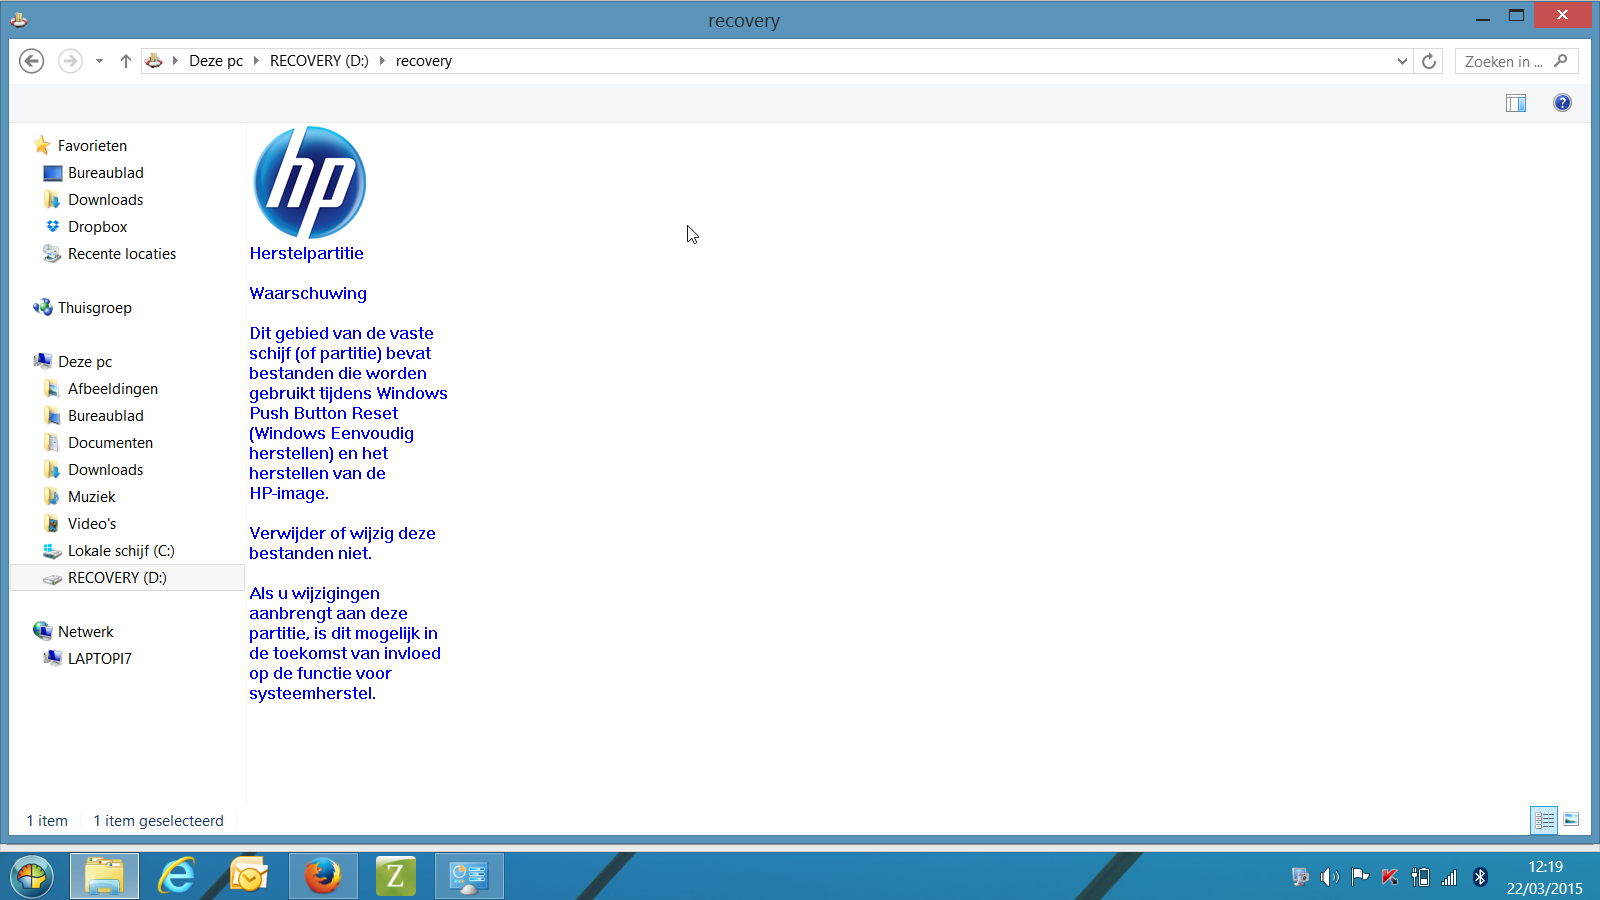Viewport: 1600px width, 900px height.
Task: Open the green Z application on taskbar
Action: (x=395, y=876)
